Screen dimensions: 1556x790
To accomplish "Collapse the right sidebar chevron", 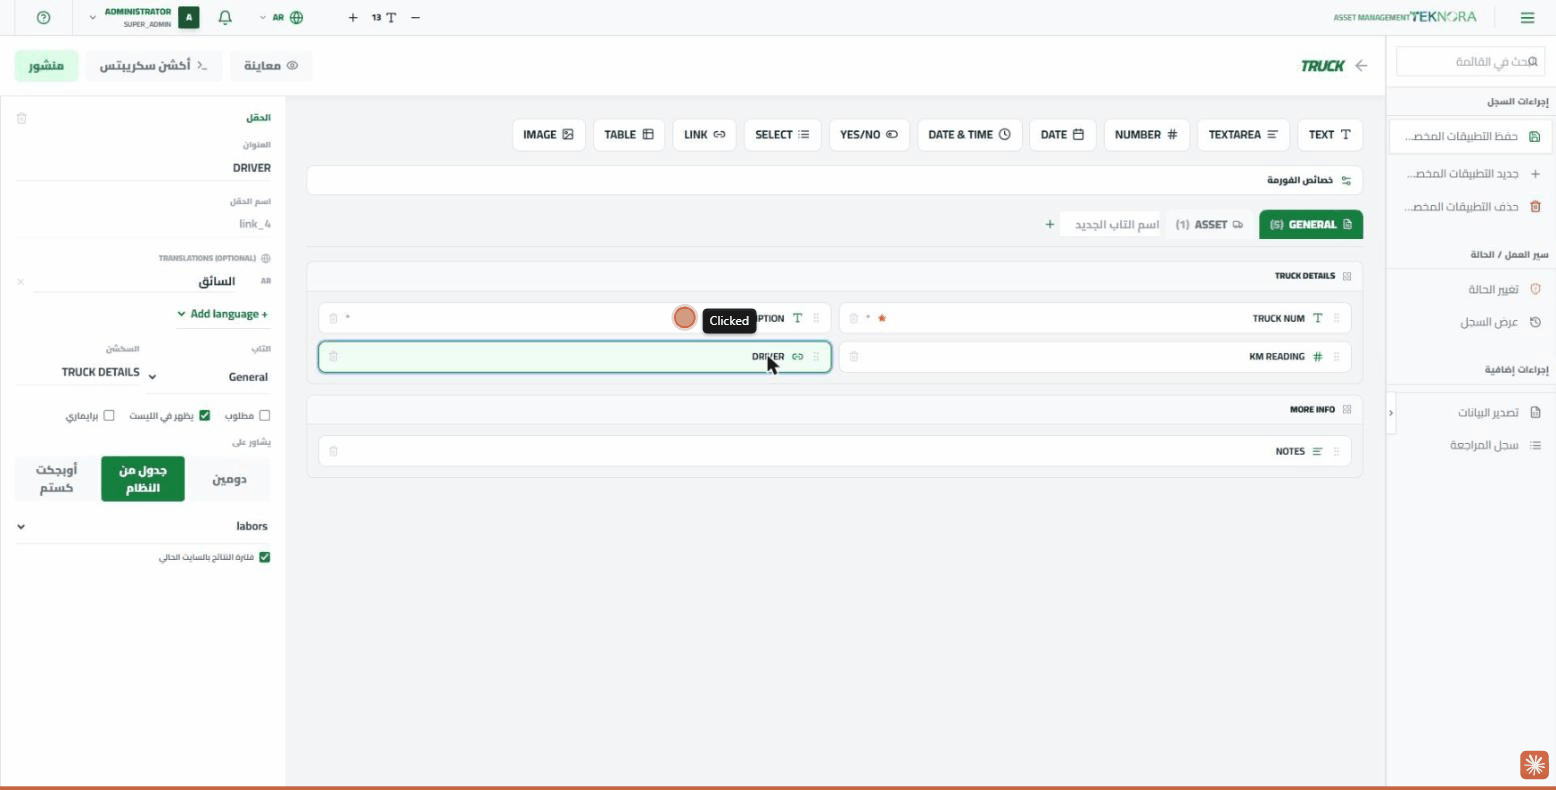I will point(1391,413).
